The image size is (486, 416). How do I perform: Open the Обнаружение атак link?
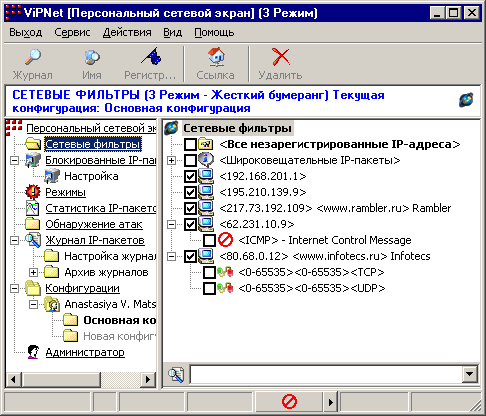[94, 224]
